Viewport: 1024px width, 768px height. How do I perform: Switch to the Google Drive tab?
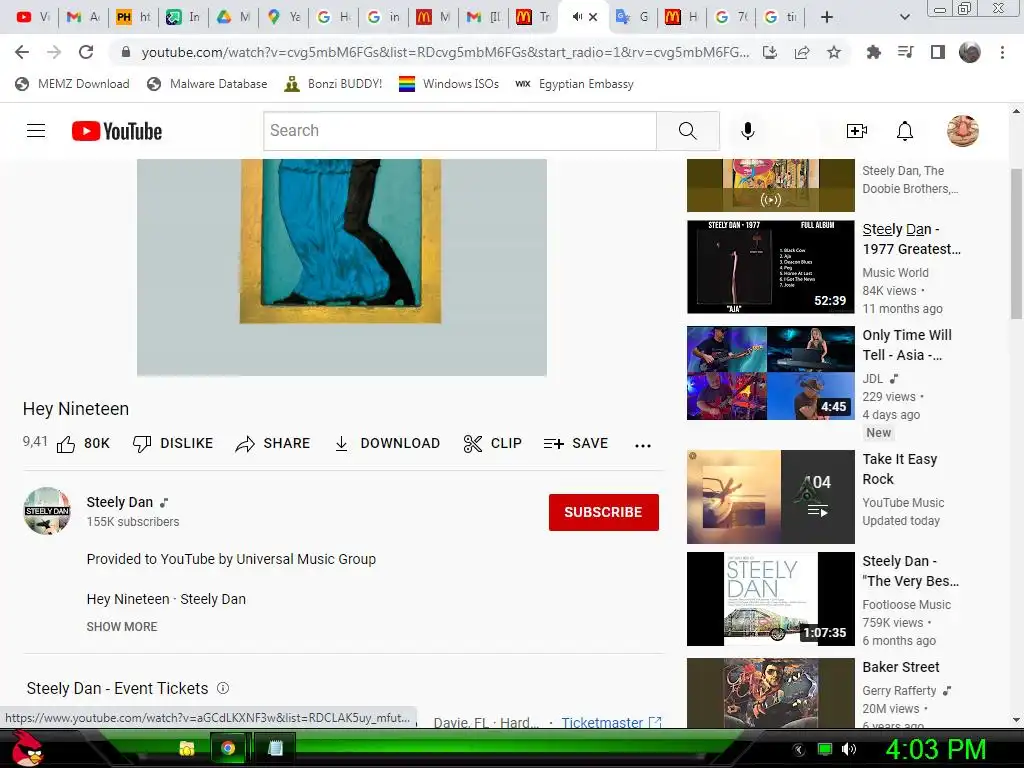pyautogui.click(x=234, y=17)
